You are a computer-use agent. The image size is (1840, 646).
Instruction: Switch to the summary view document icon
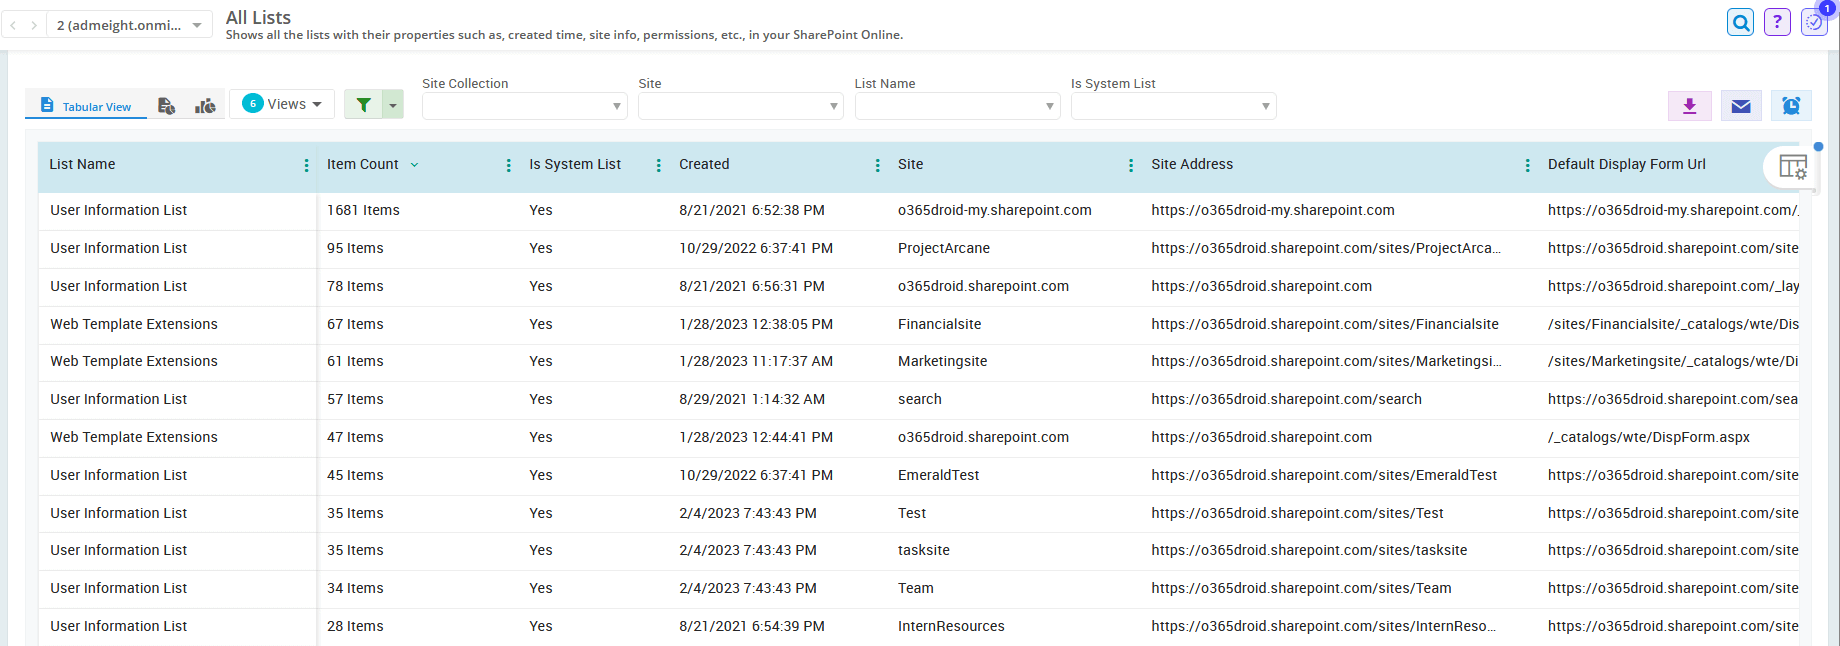(x=167, y=106)
